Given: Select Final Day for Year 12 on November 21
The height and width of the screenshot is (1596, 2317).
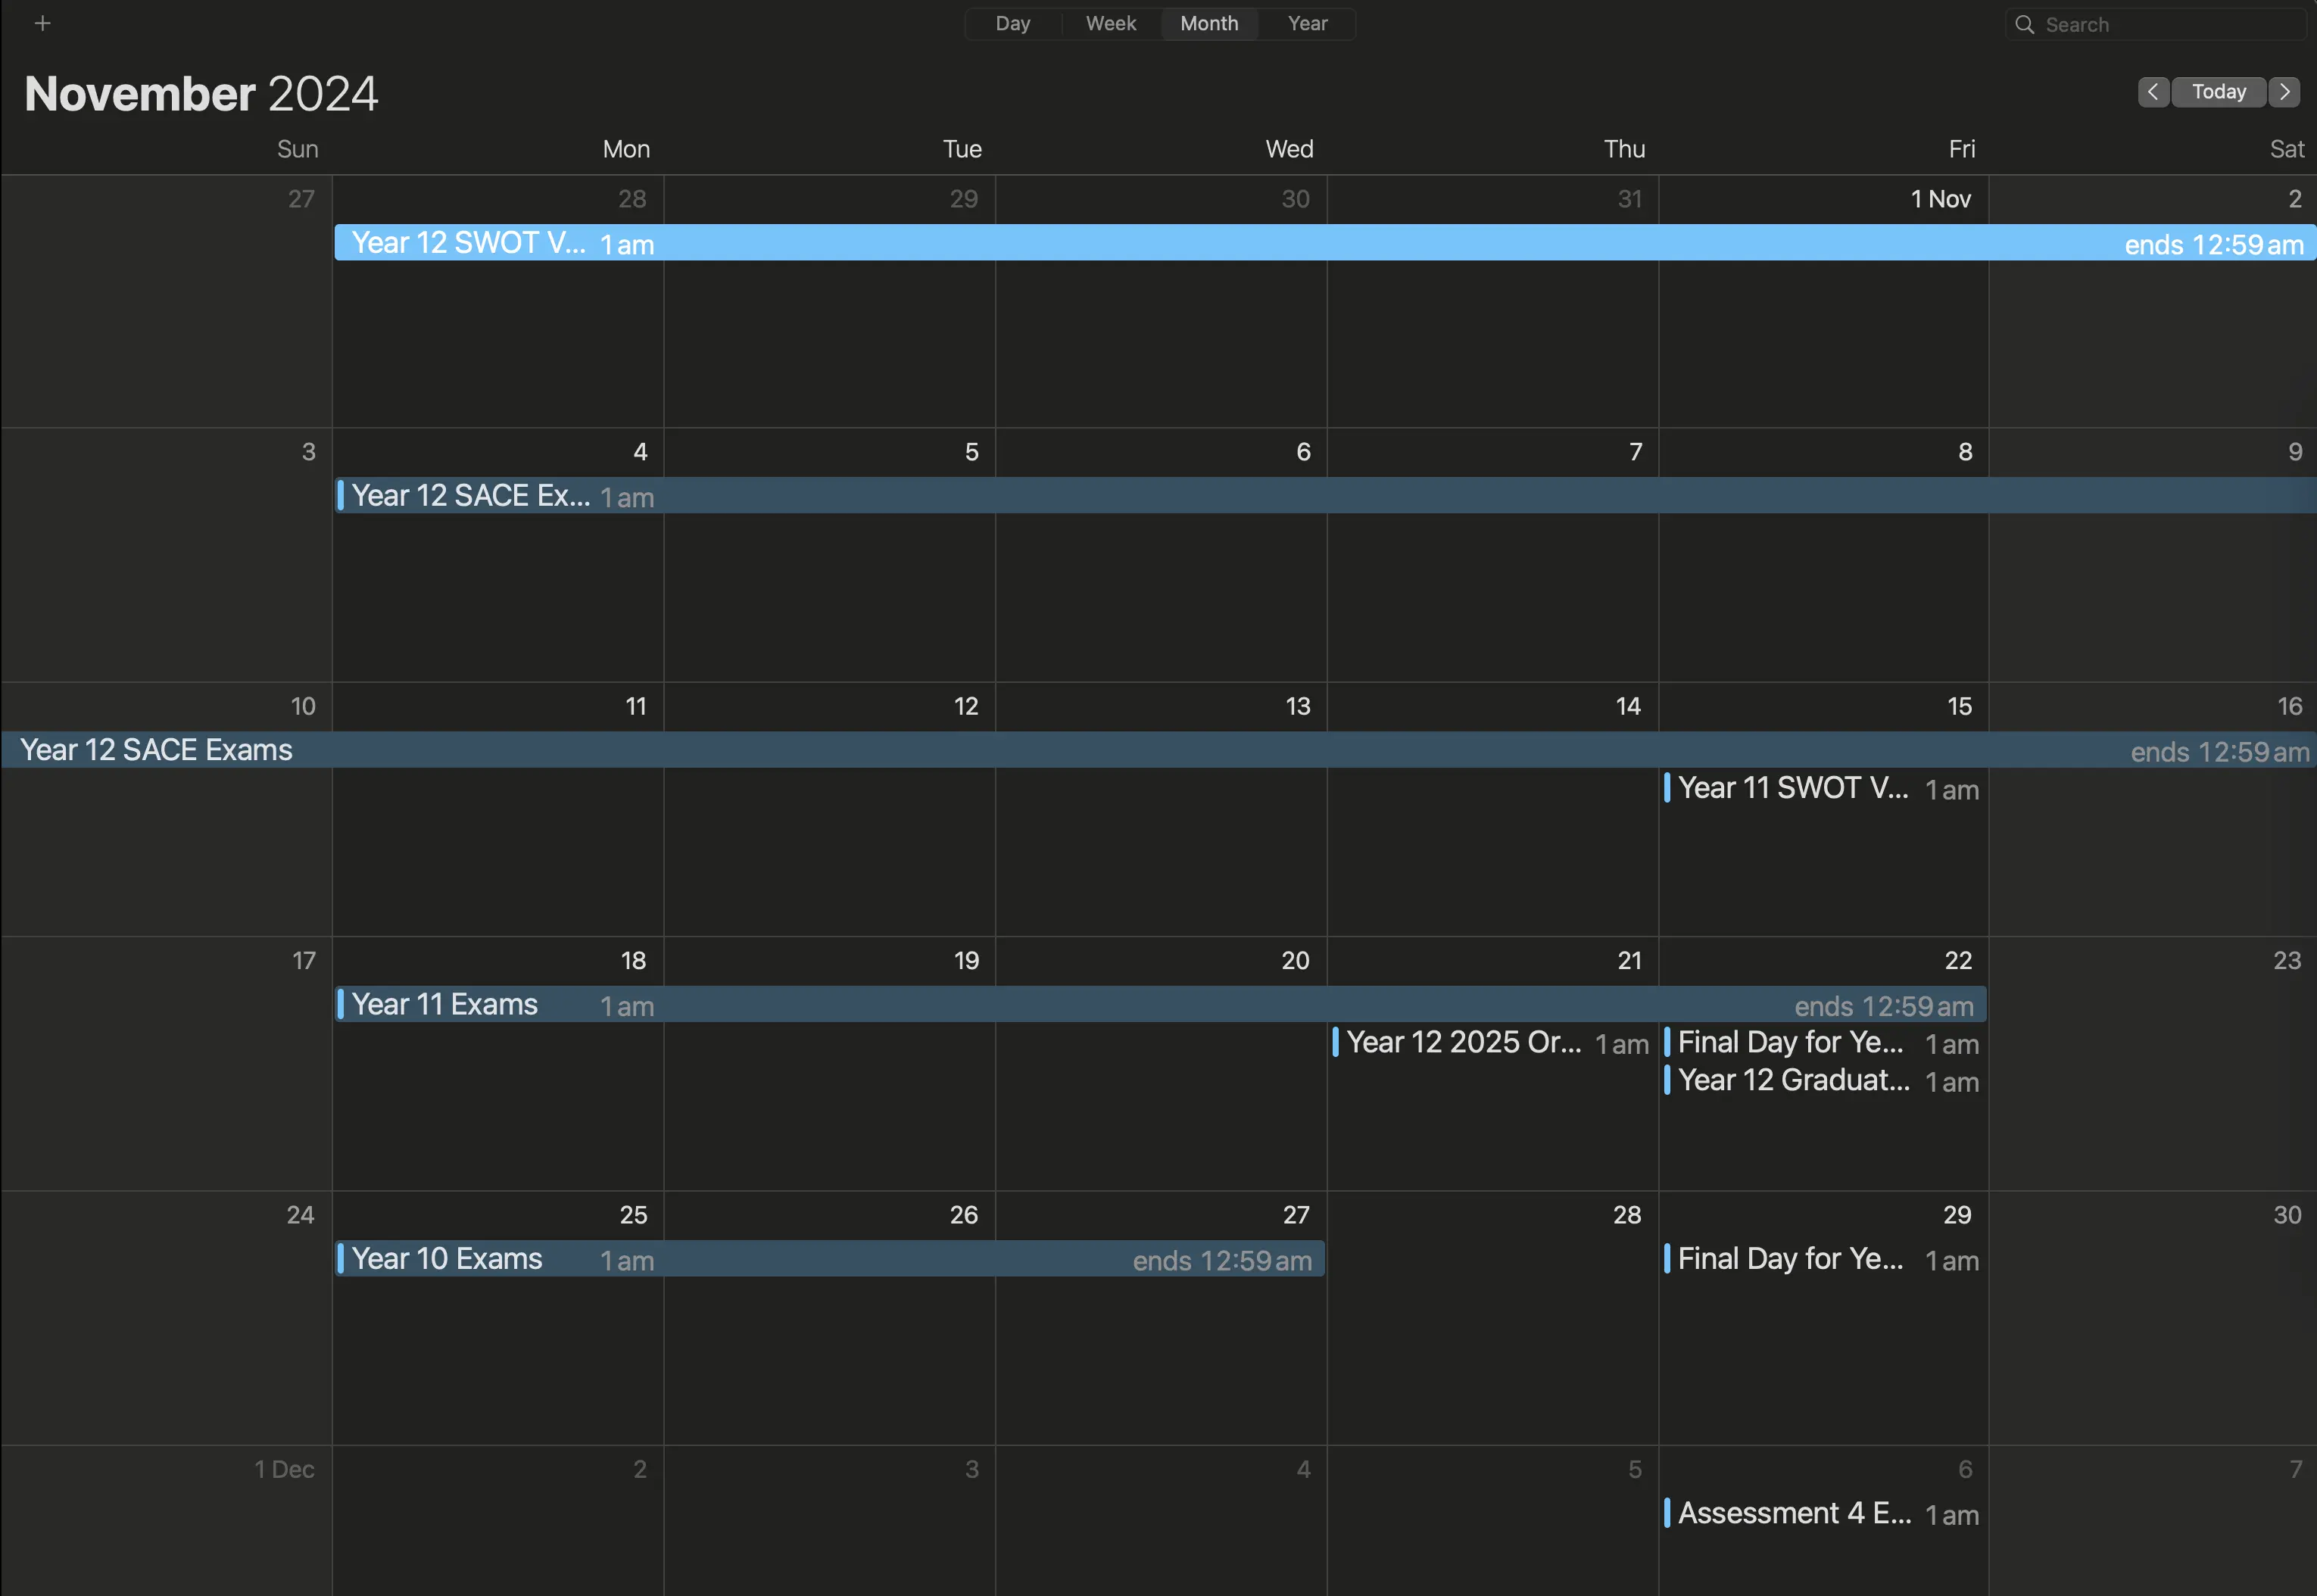Looking at the screenshot, I should click(x=1790, y=1042).
